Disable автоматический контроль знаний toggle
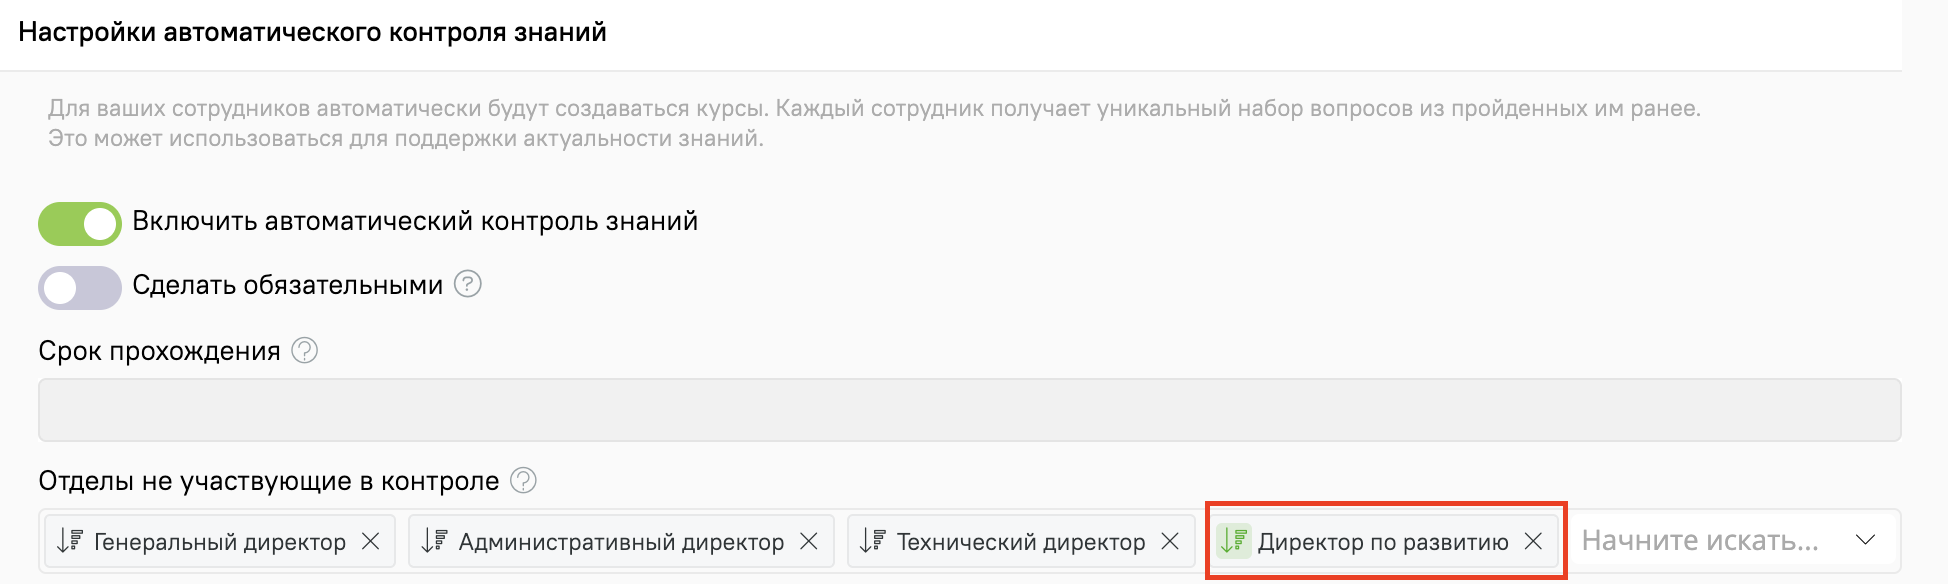The height and width of the screenshot is (584, 1948). point(78,224)
